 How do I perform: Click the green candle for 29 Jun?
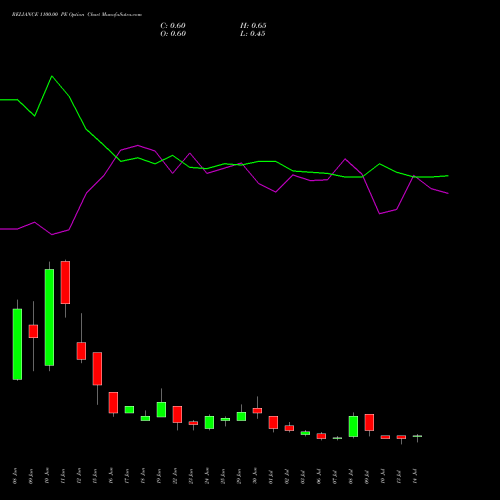[x=241, y=416]
